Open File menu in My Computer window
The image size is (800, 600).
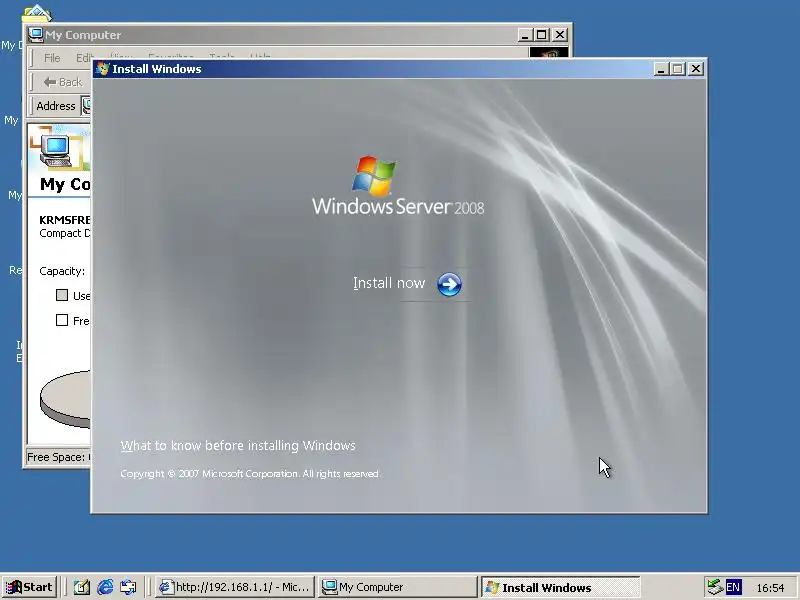point(52,58)
